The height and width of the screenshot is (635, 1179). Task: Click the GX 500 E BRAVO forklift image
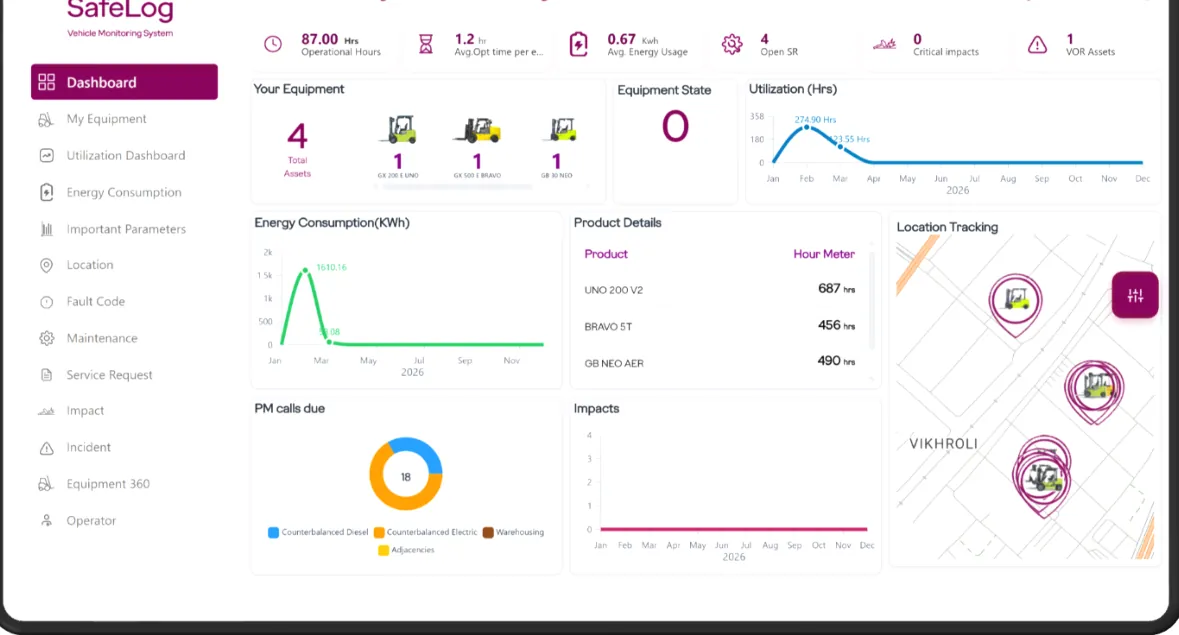477,130
